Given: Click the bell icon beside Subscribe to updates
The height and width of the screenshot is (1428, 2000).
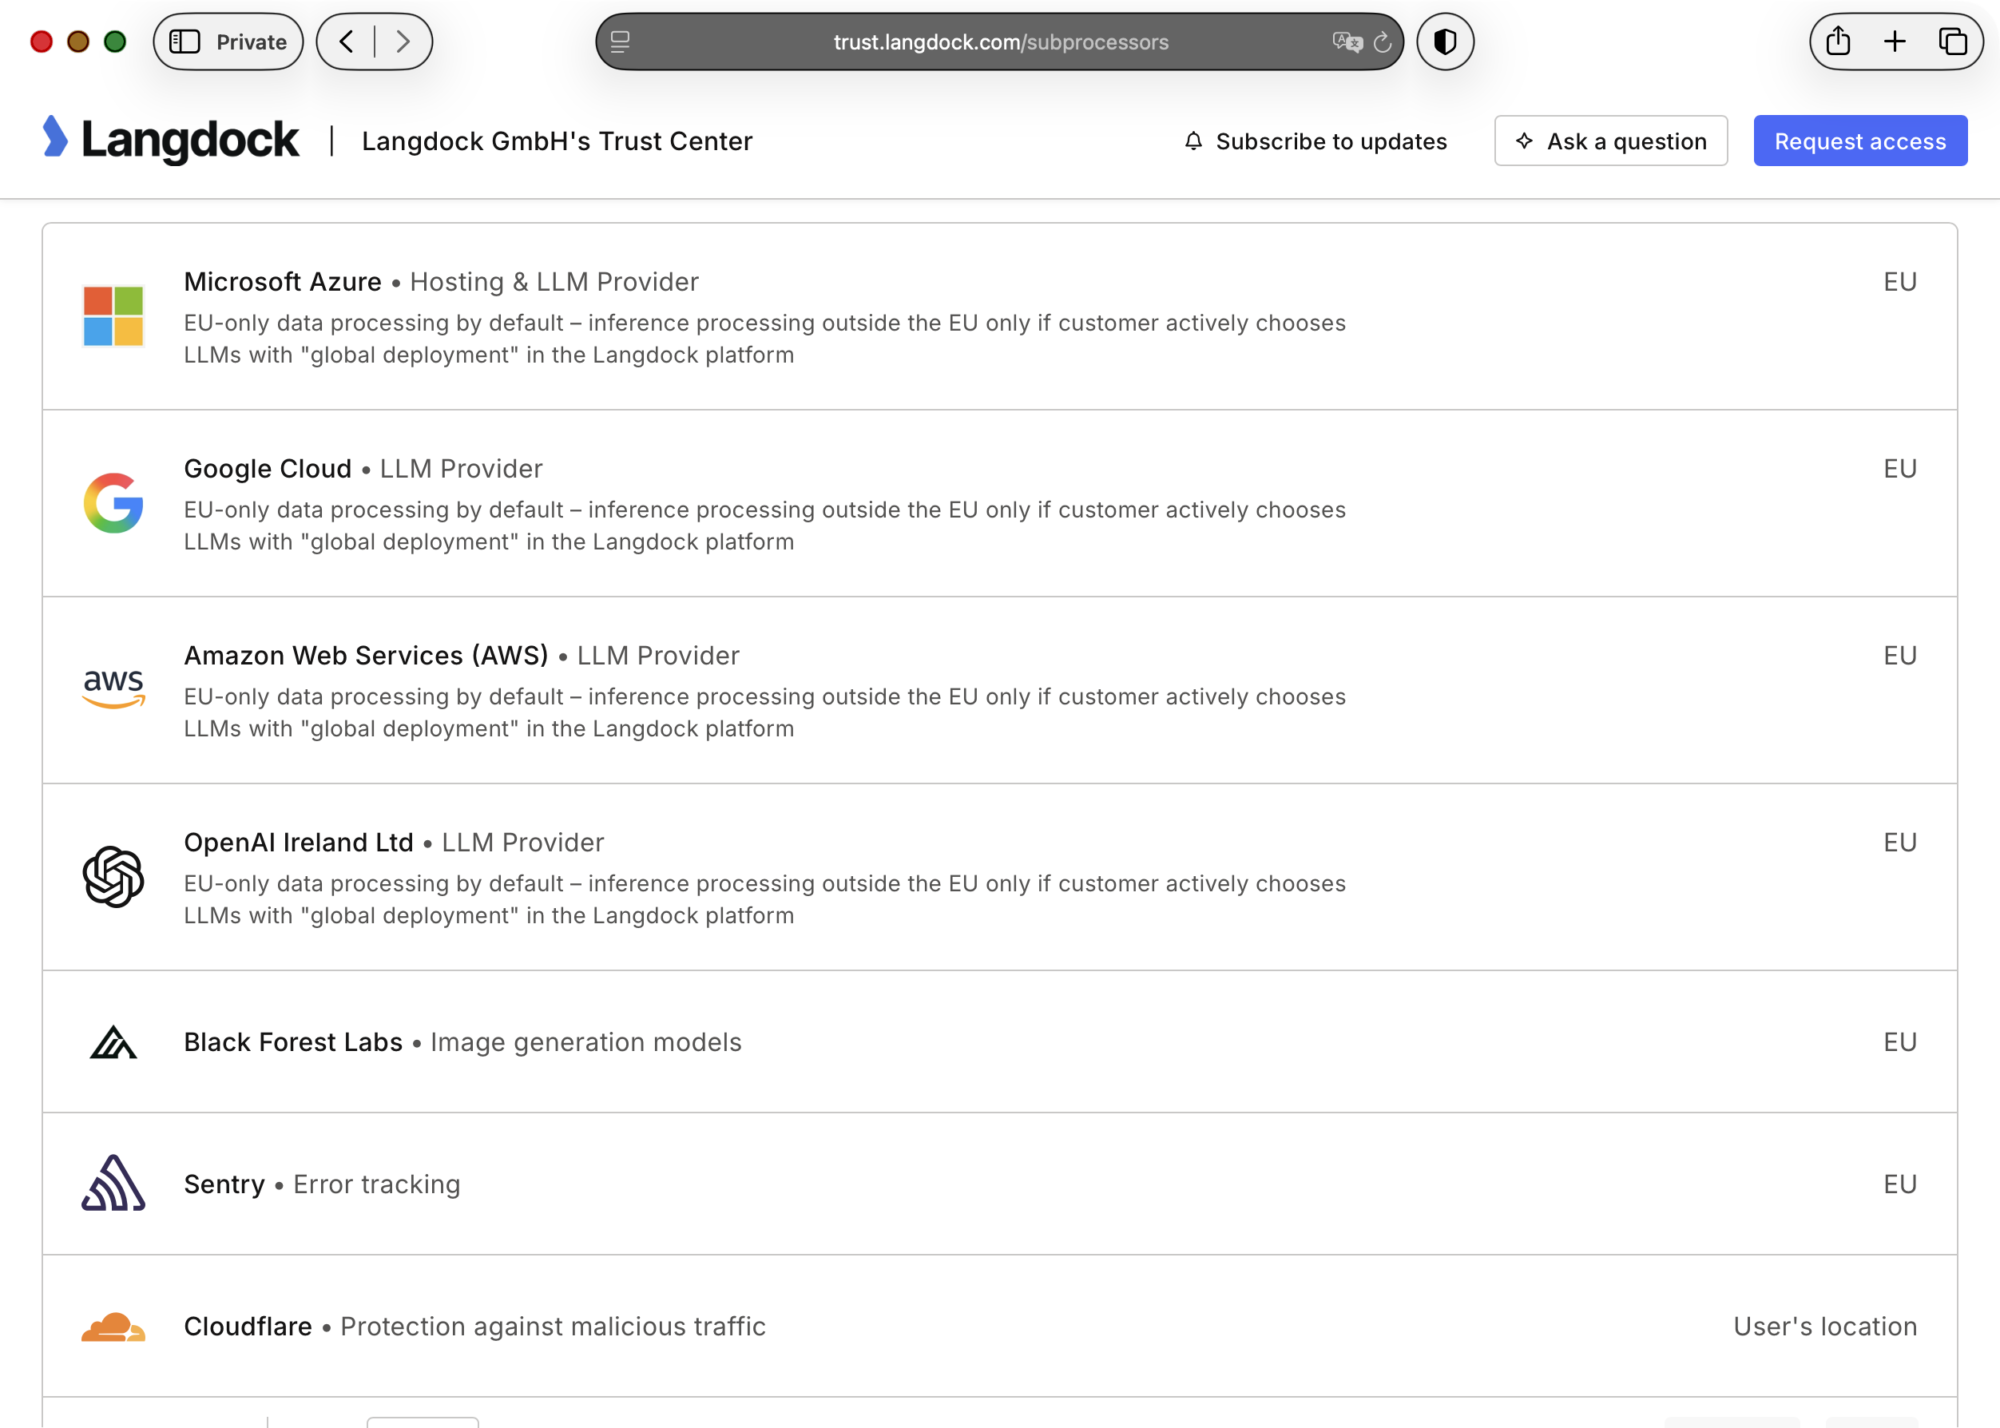Looking at the screenshot, I should [x=1193, y=141].
